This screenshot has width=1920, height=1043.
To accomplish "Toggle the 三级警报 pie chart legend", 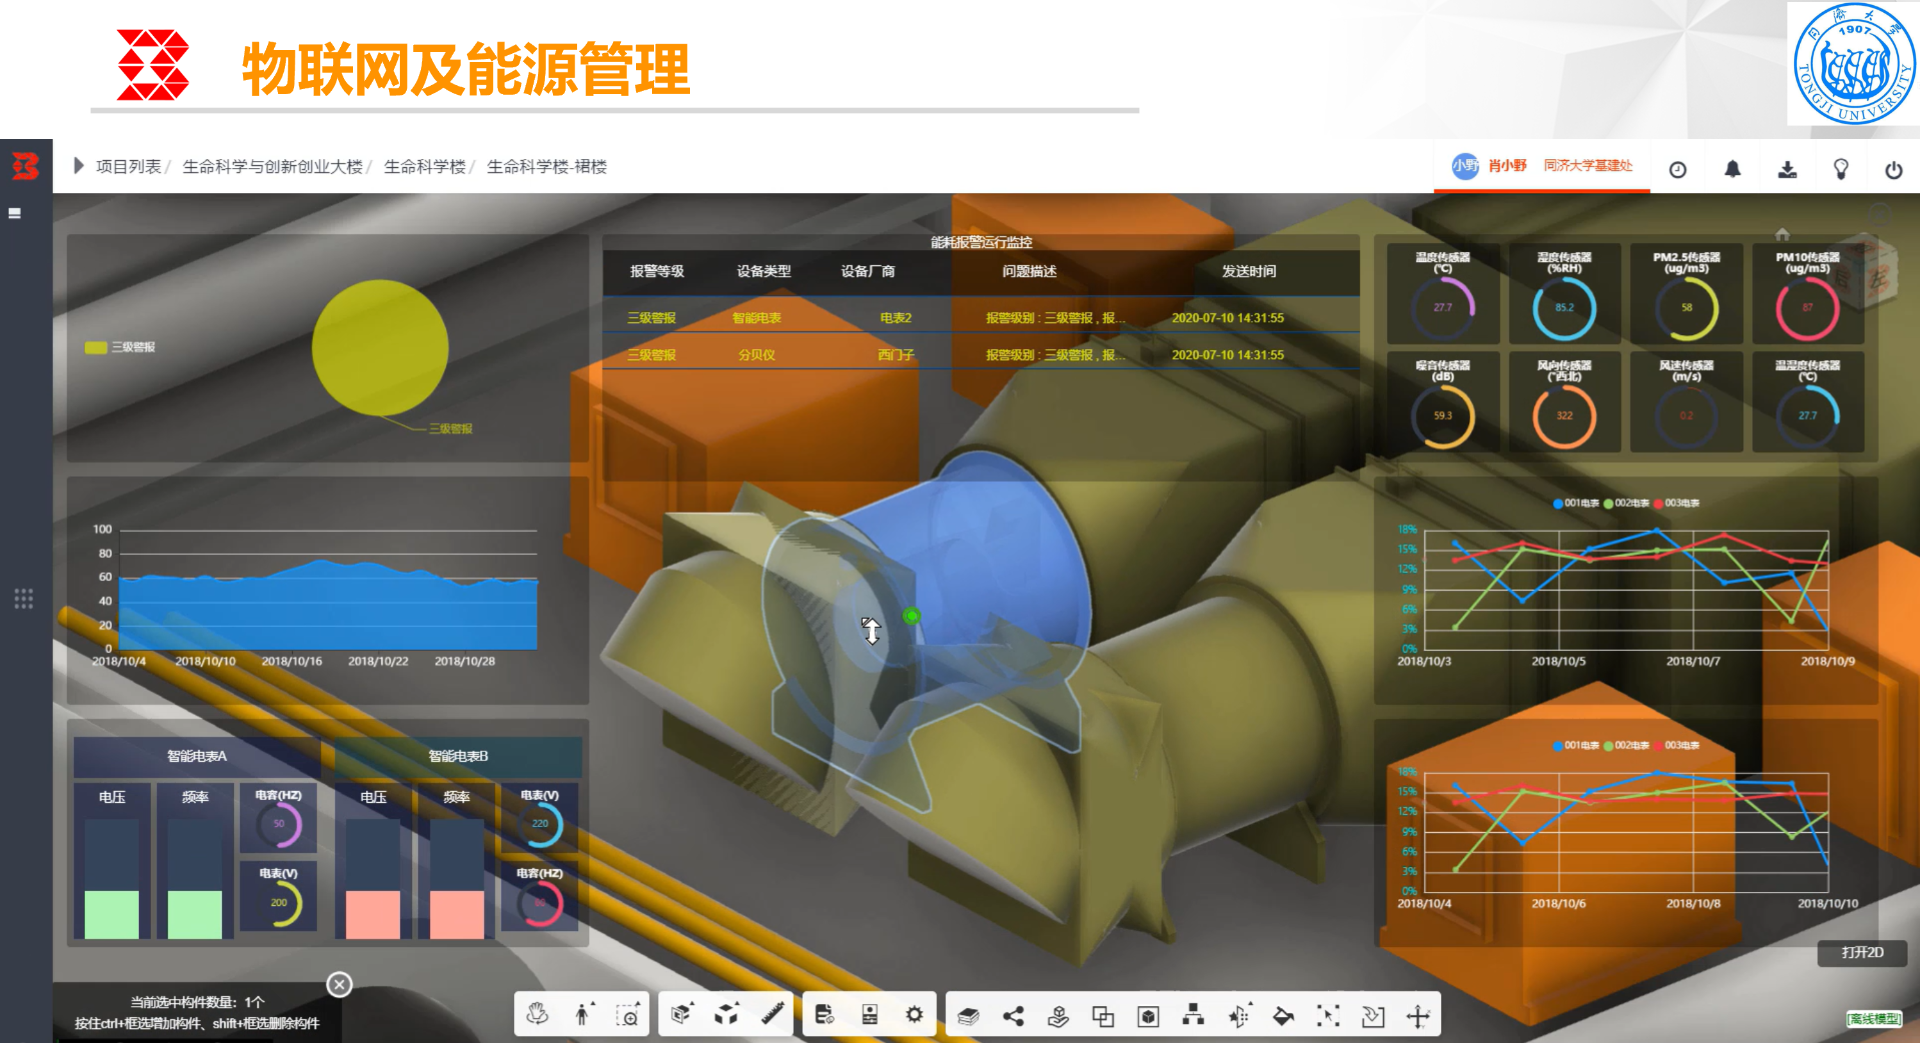I will pyautogui.click(x=121, y=347).
